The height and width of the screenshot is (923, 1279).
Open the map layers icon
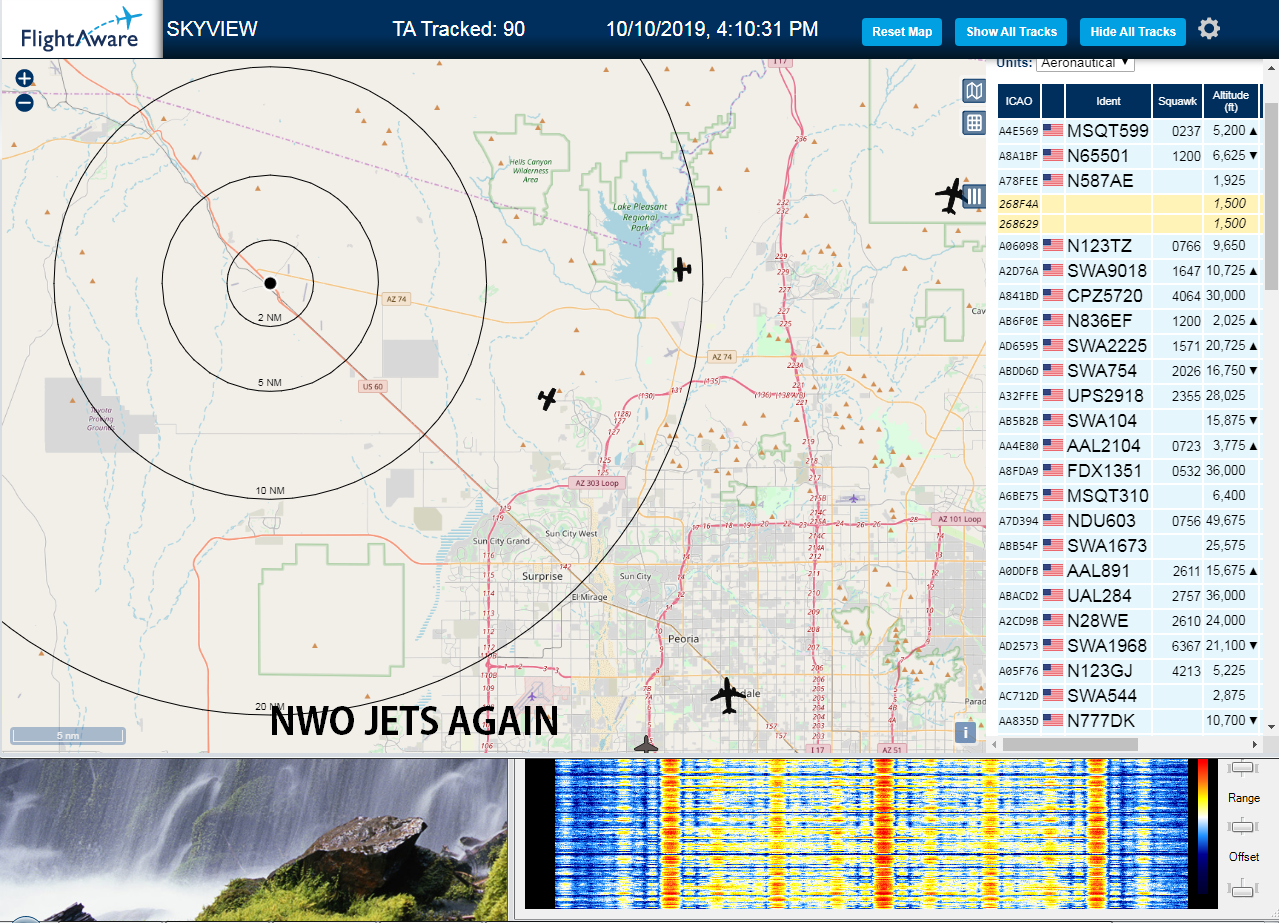pyautogui.click(x=973, y=91)
